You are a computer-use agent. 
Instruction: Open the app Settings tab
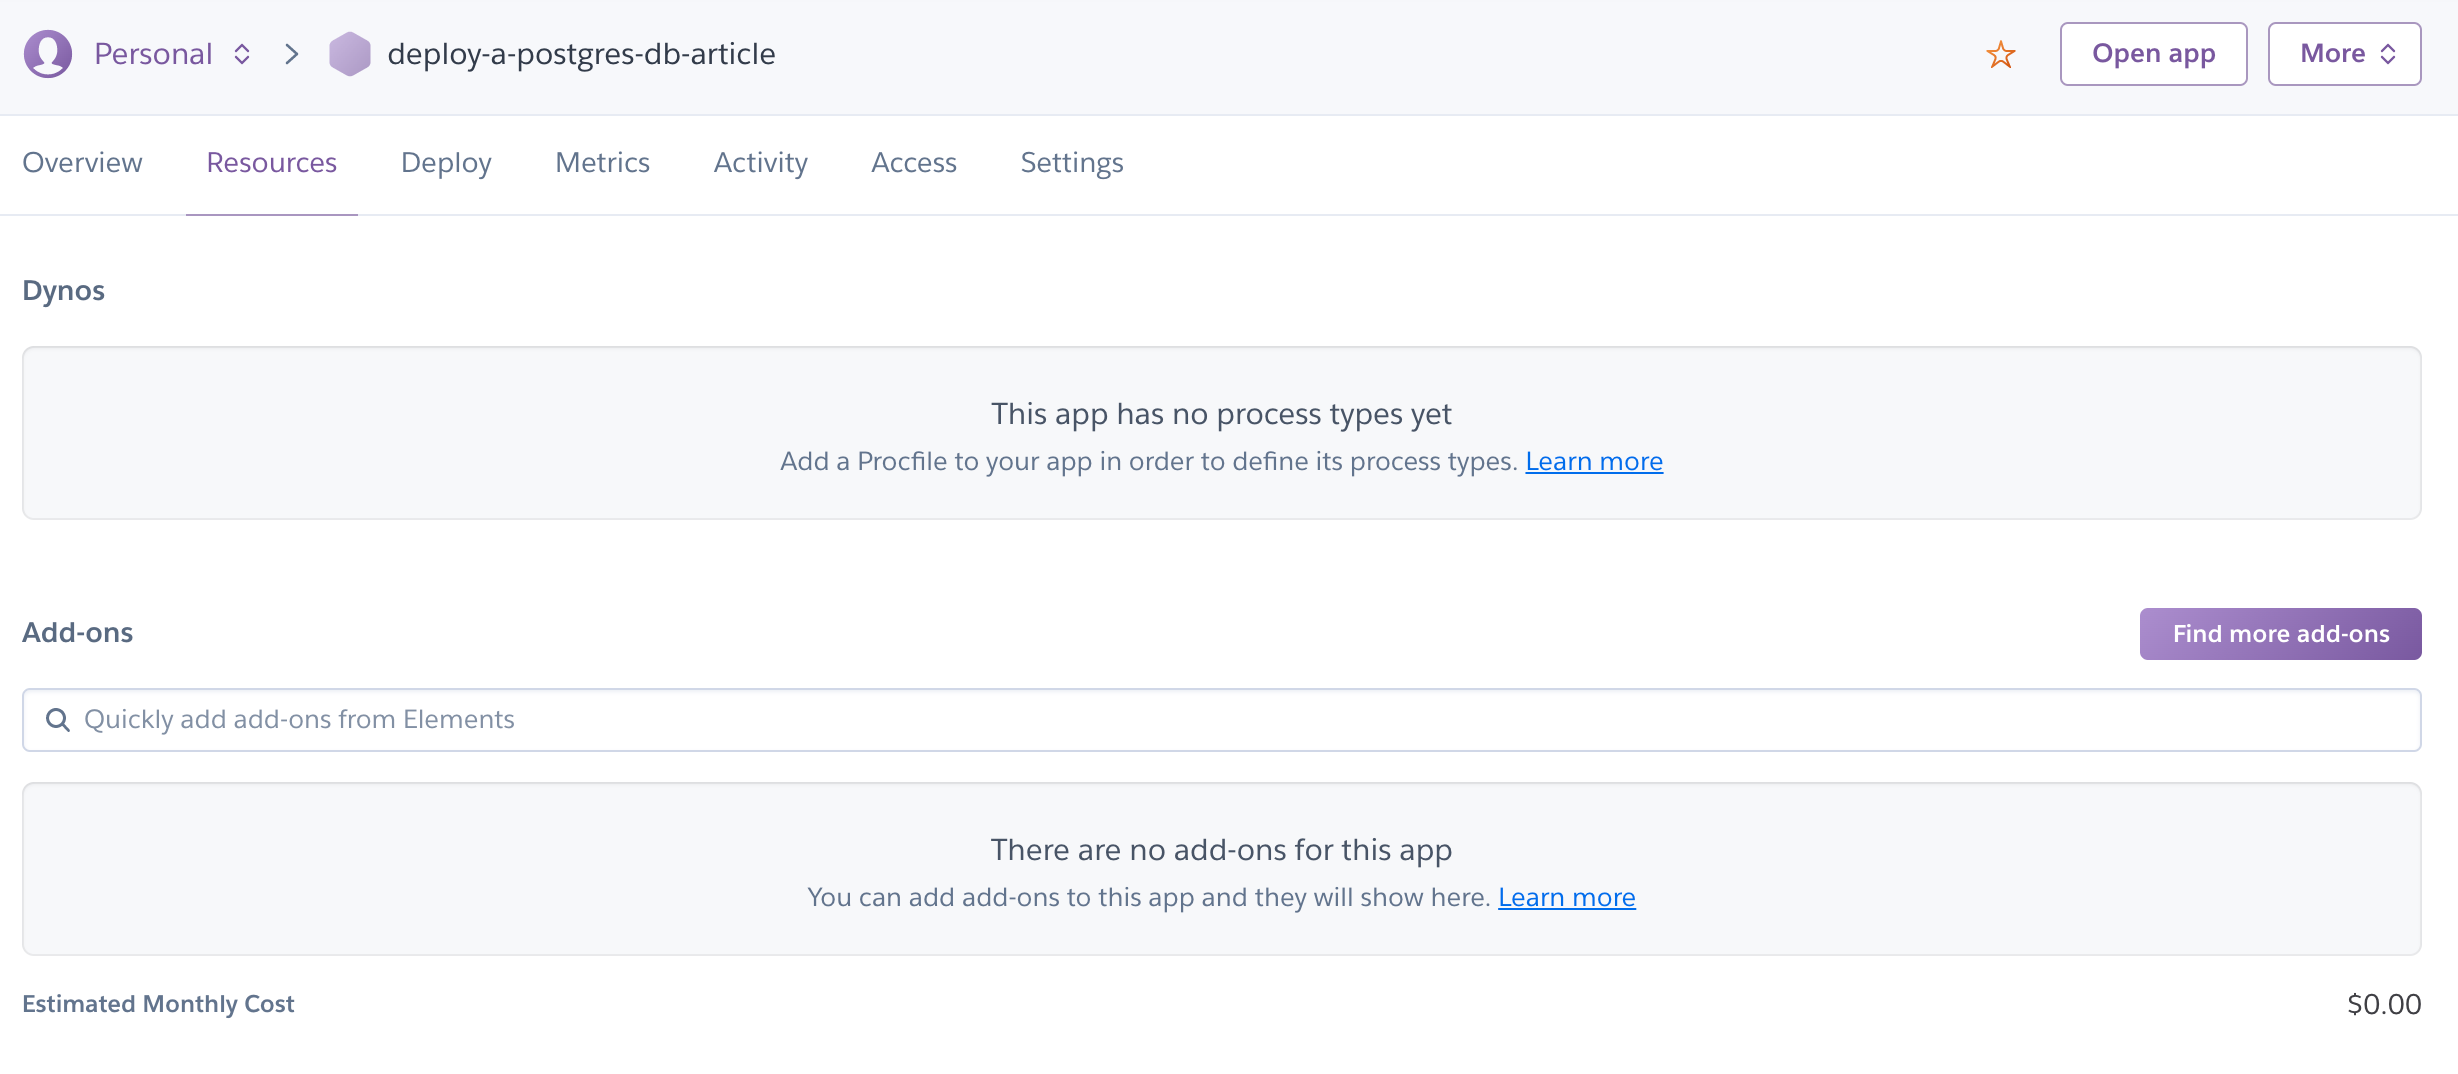[x=1071, y=162]
